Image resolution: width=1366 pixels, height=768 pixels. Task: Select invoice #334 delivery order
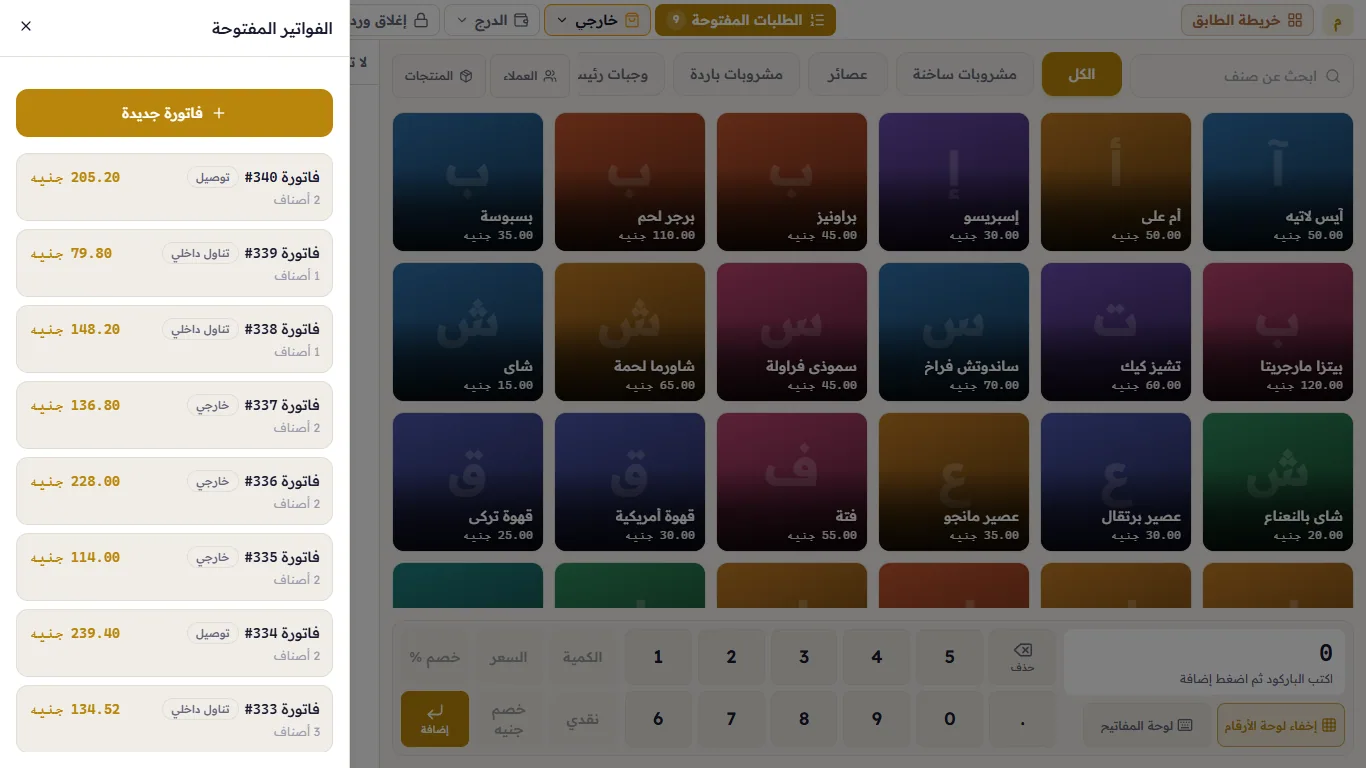174,643
